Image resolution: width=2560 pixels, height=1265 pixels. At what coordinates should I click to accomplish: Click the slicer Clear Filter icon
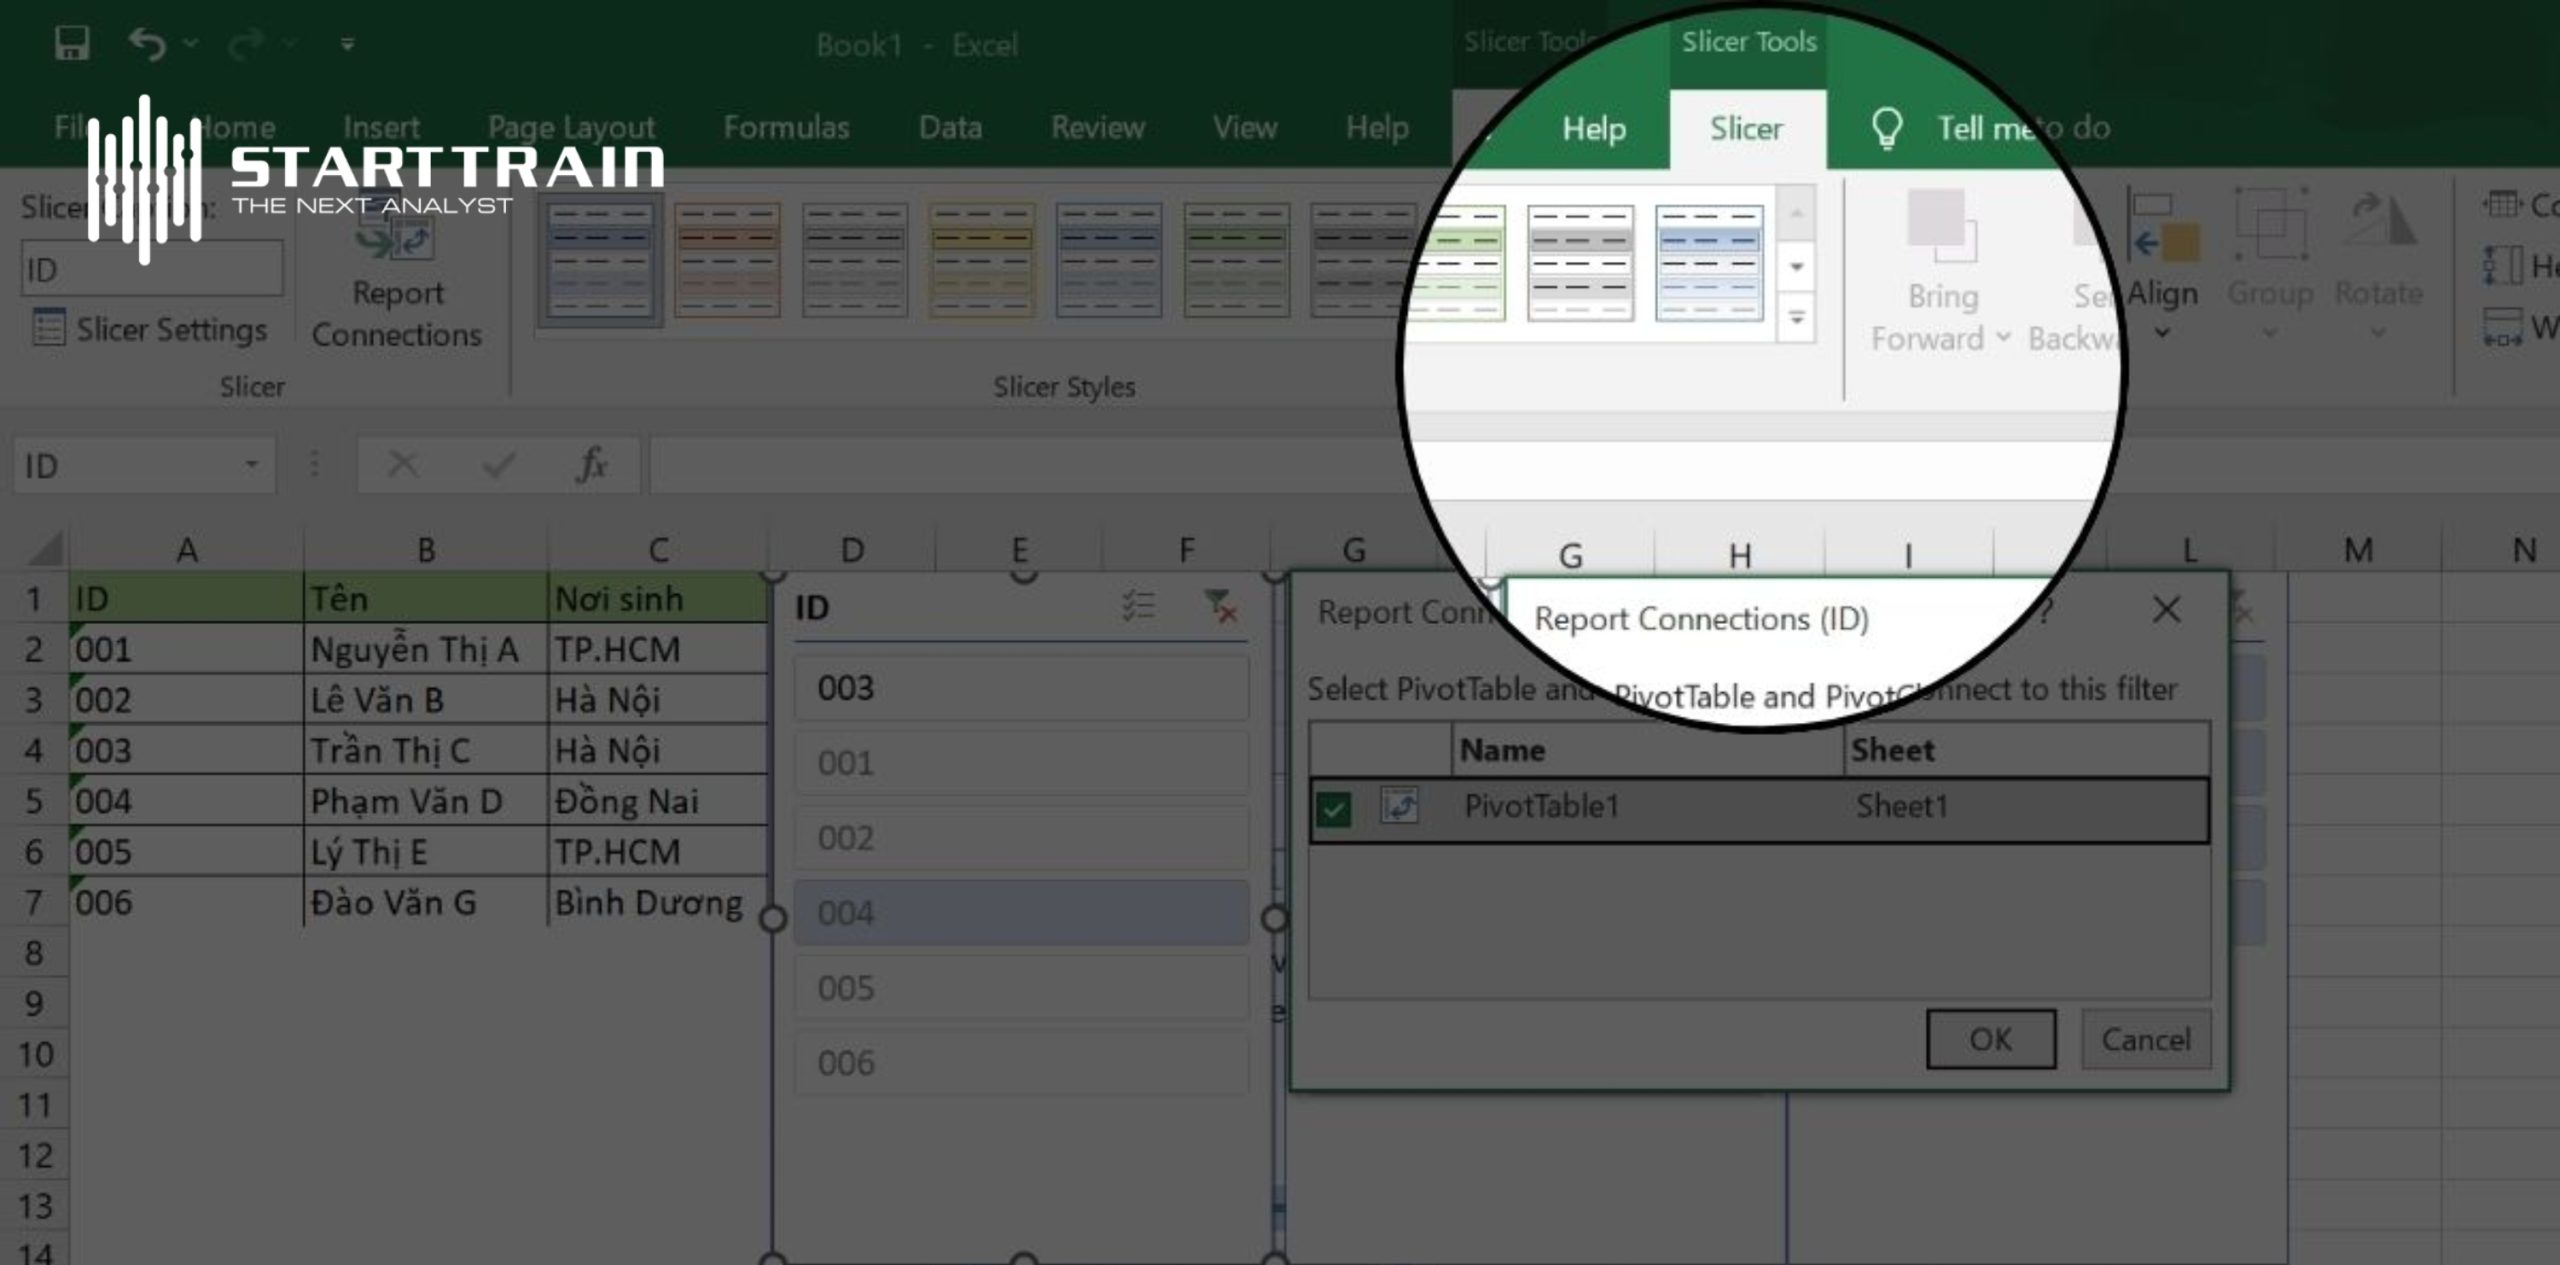1221,606
